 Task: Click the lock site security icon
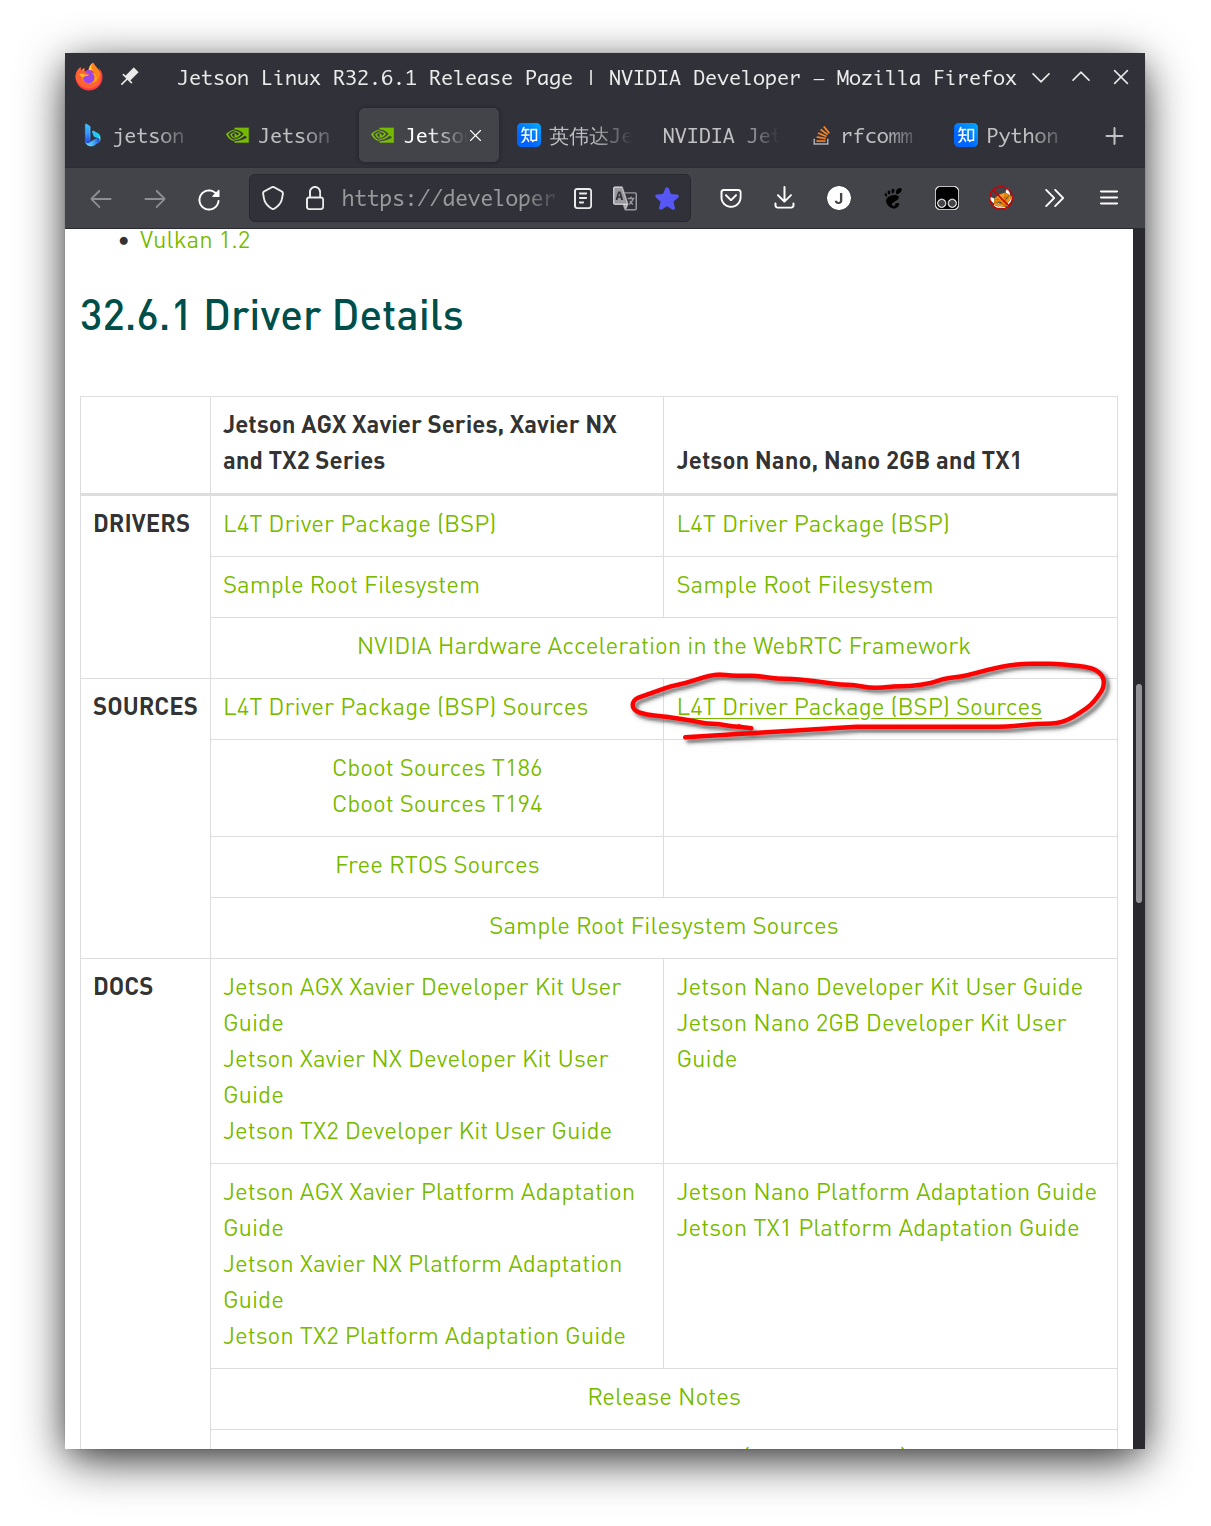(315, 198)
